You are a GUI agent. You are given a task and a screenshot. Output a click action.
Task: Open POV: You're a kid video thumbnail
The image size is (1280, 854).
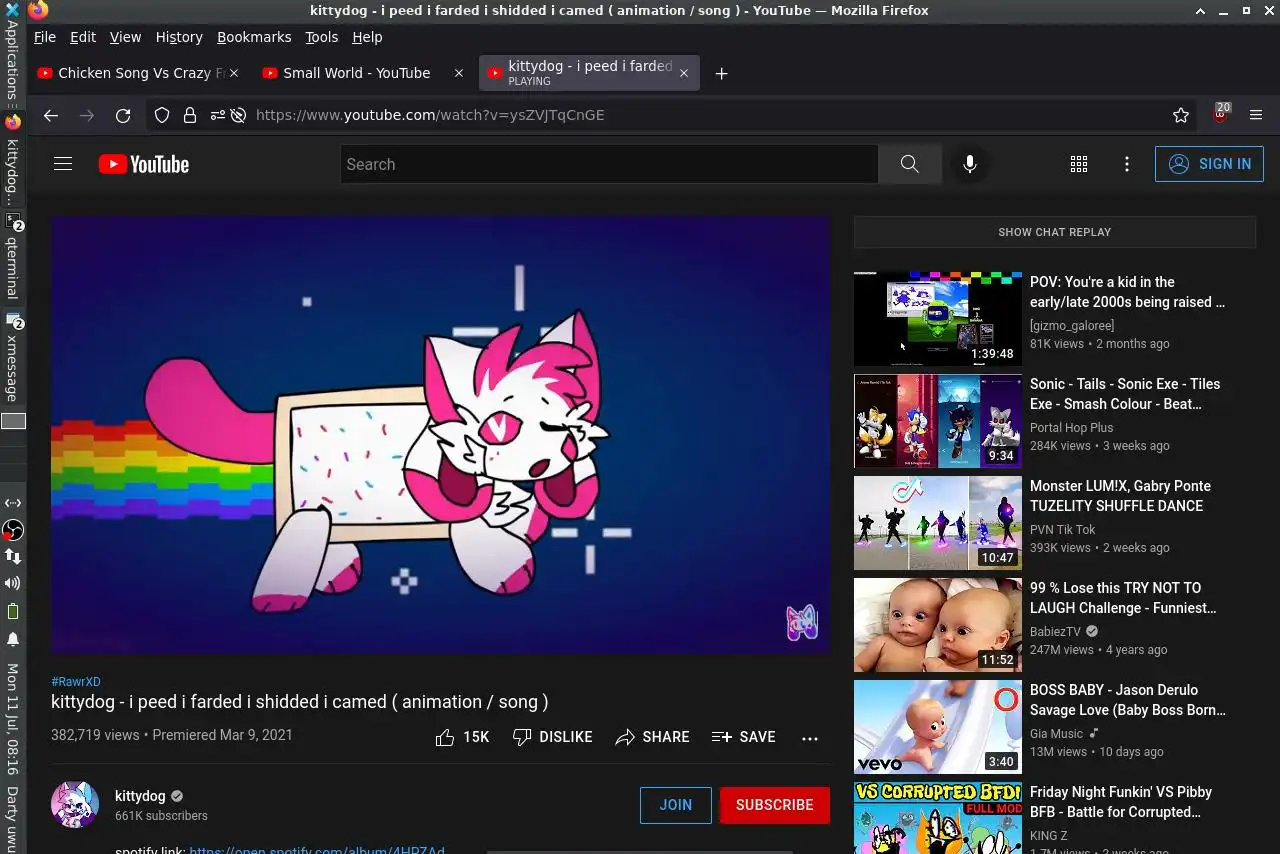938,319
